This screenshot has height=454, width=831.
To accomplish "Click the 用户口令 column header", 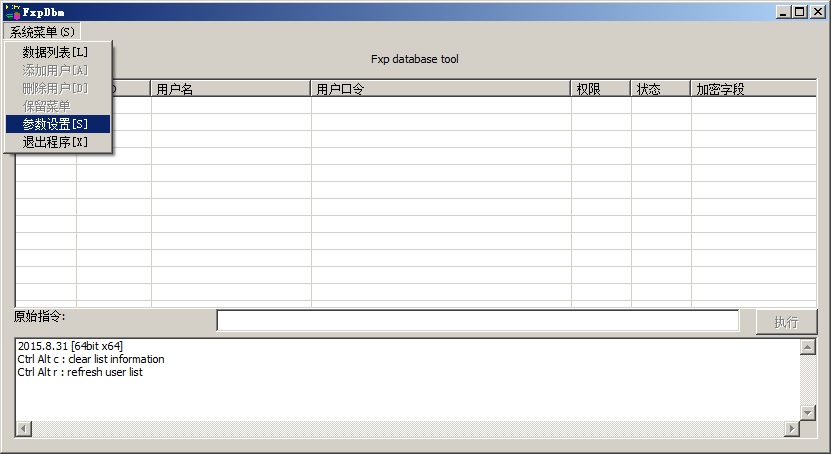I will [440, 89].
